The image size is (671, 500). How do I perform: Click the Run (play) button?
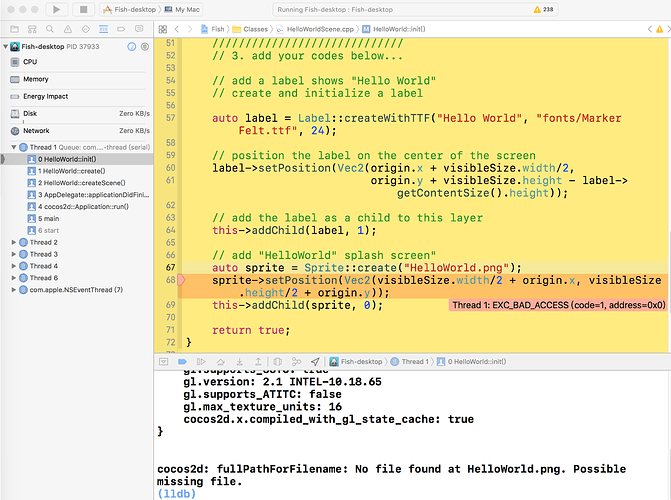point(56,9)
